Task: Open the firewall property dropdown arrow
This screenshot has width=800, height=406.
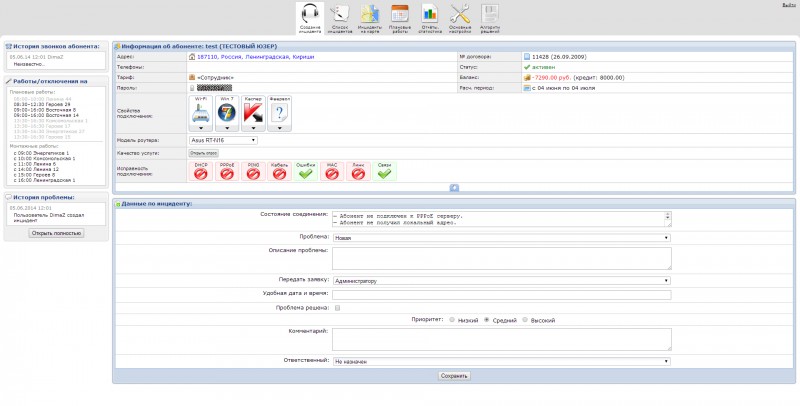Action: point(279,128)
